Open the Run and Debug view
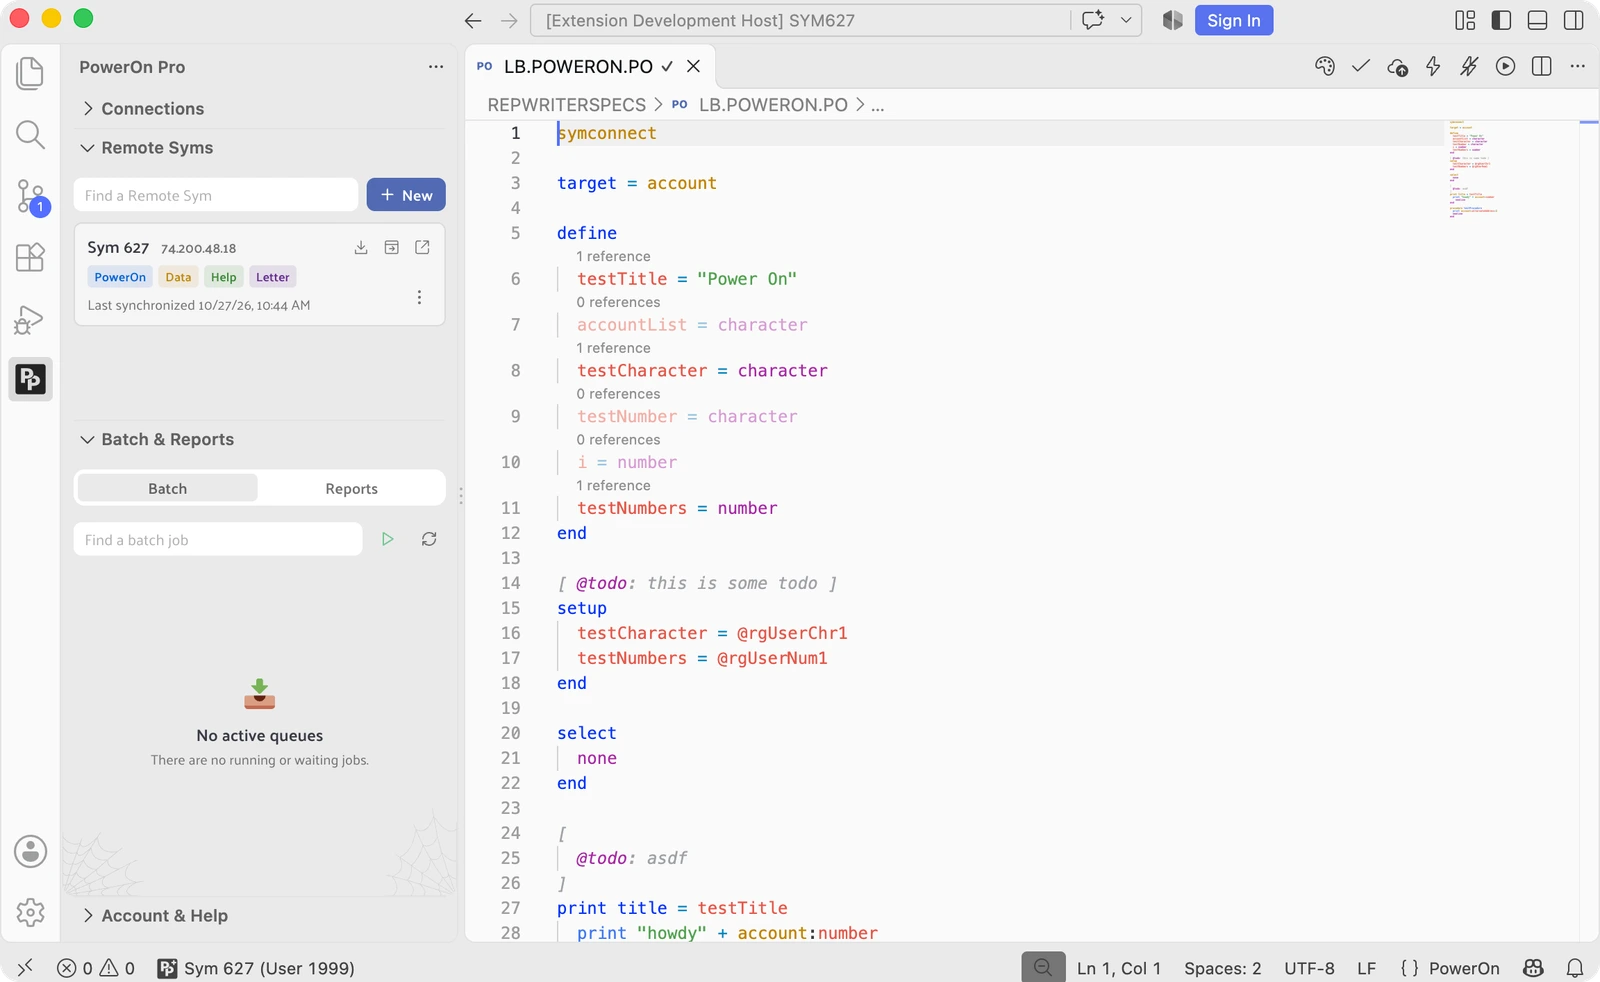This screenshot has height=982, width=1600. [30, 320]
